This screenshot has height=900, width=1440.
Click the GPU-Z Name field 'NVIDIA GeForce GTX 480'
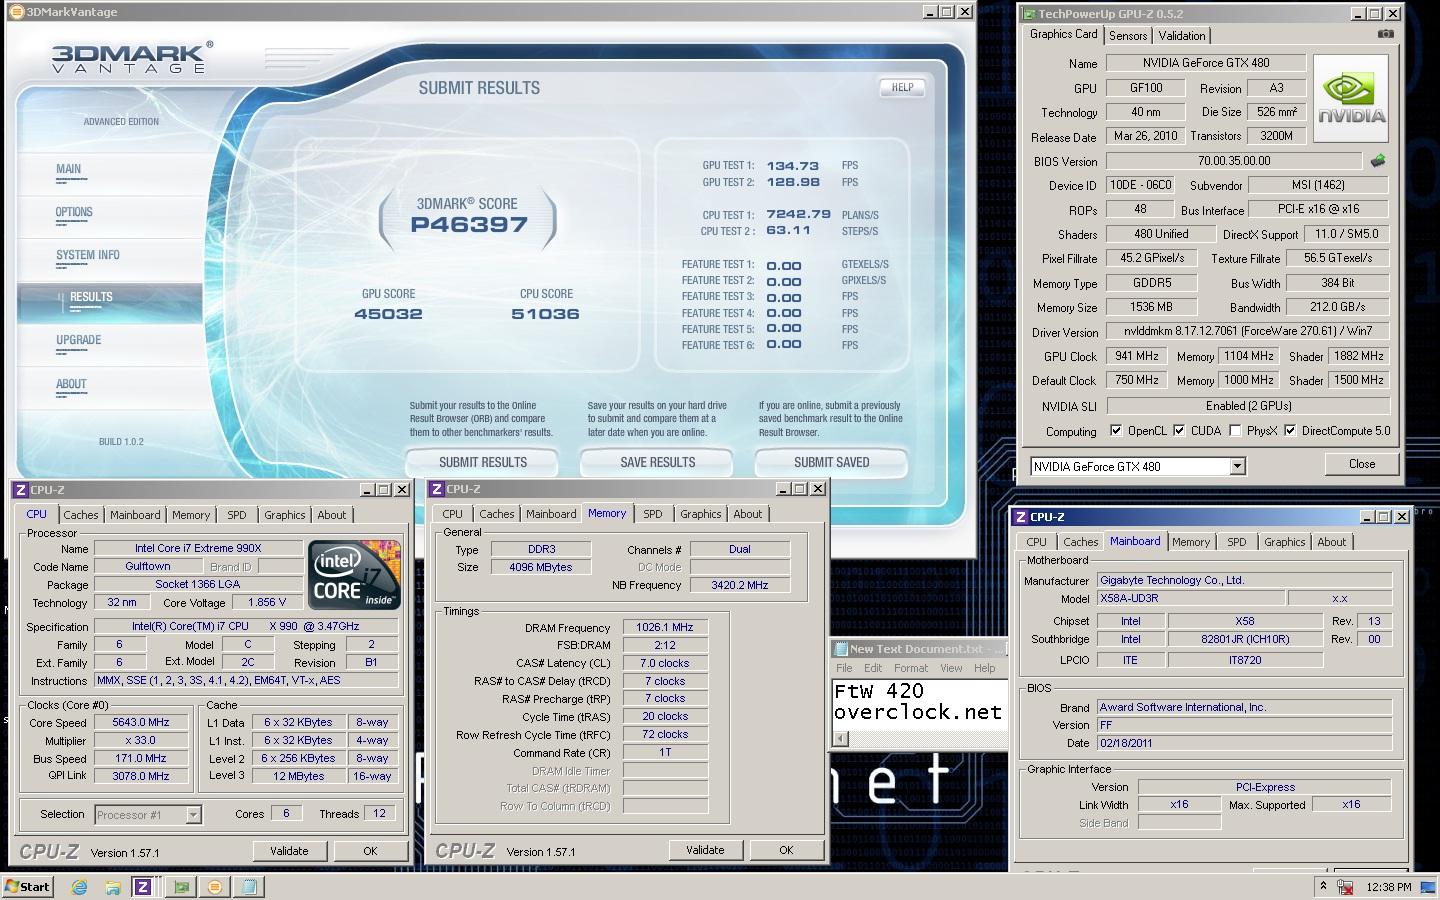(1205, 63)
